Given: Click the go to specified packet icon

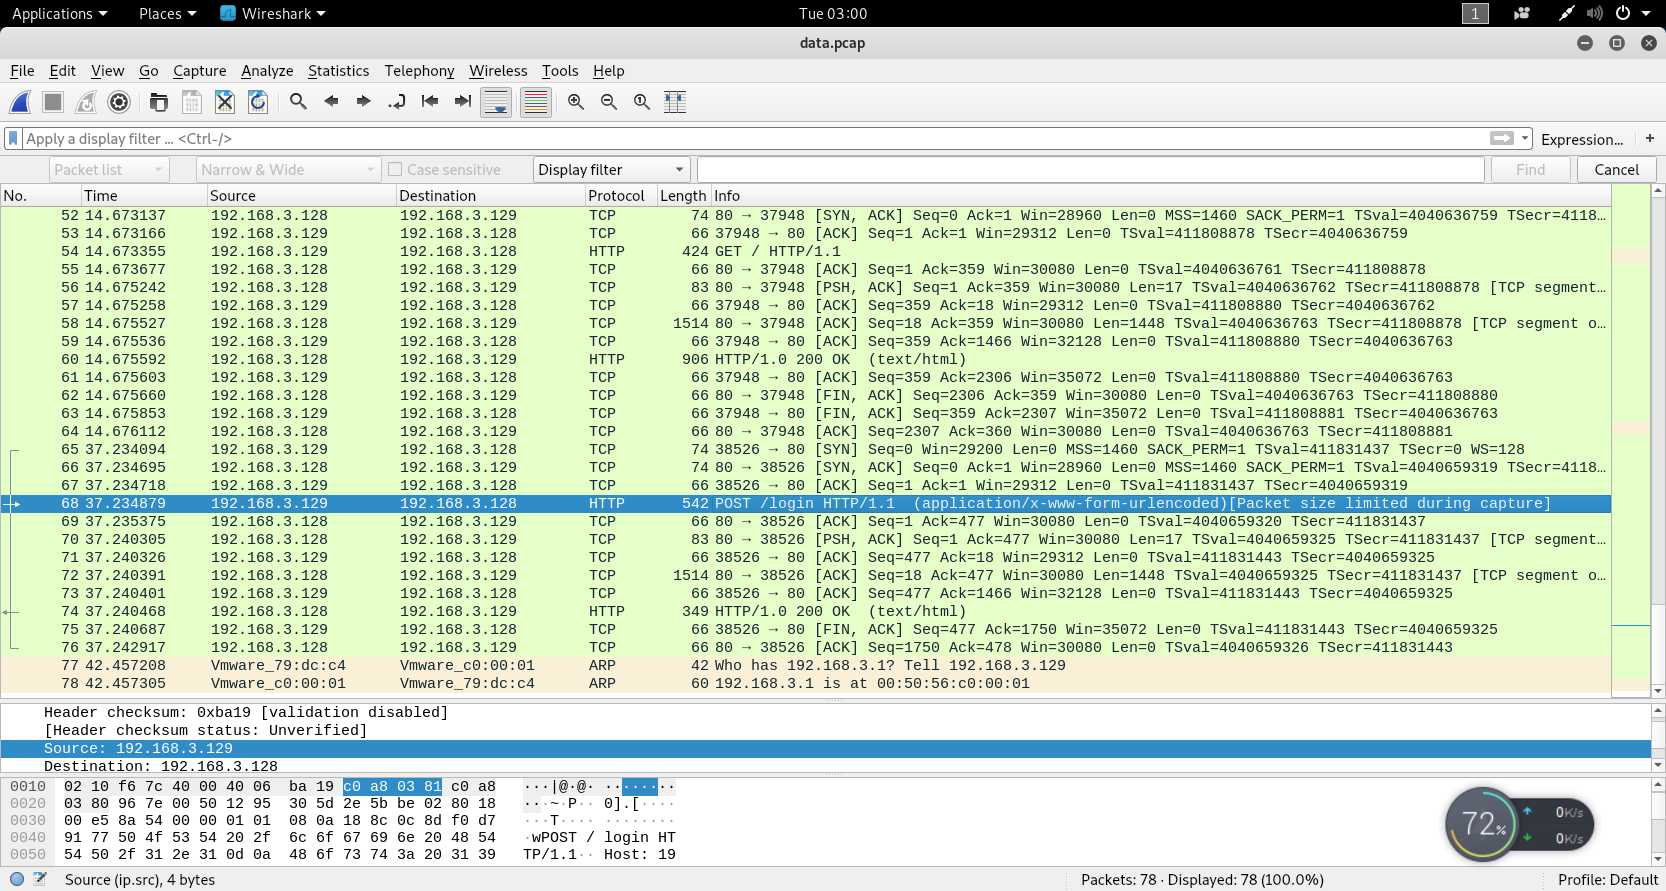Looking at the screenshot, I should [x=397, y=102].
